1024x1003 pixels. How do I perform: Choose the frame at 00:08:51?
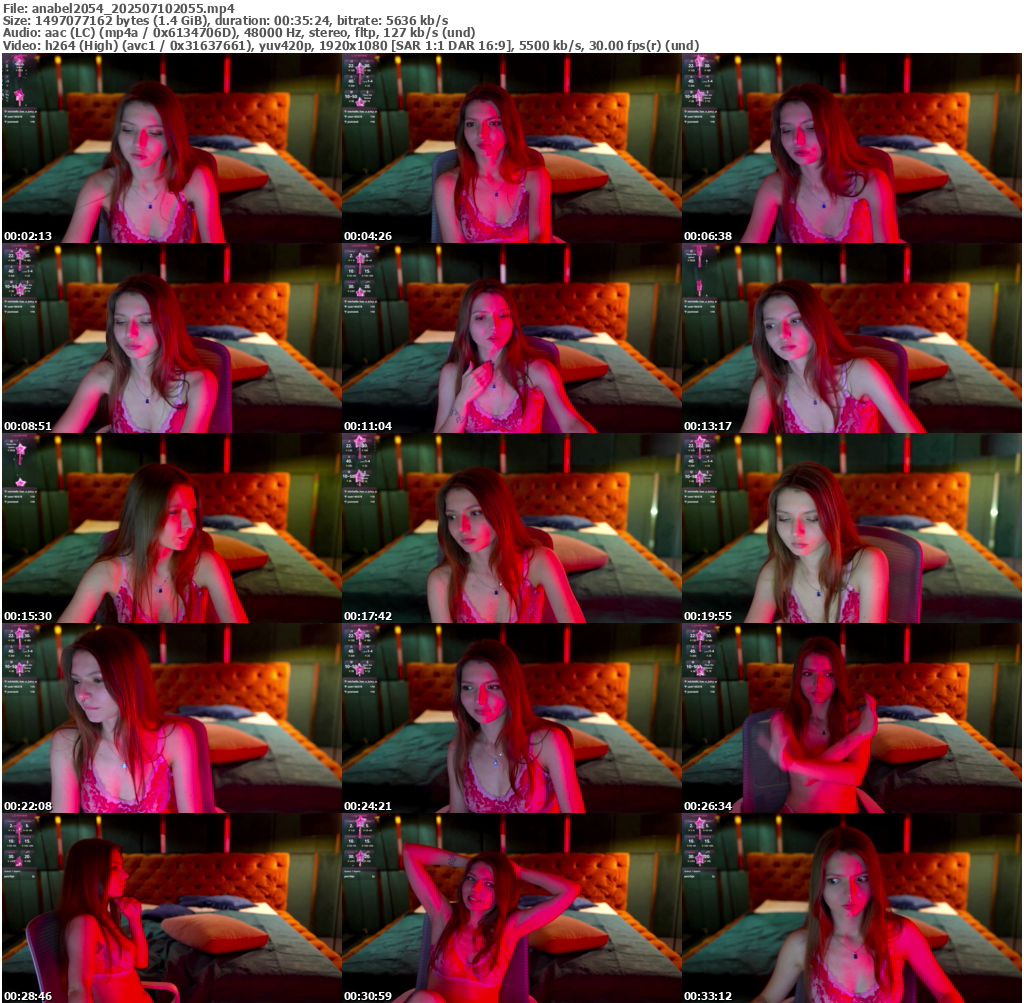point(171,338)
